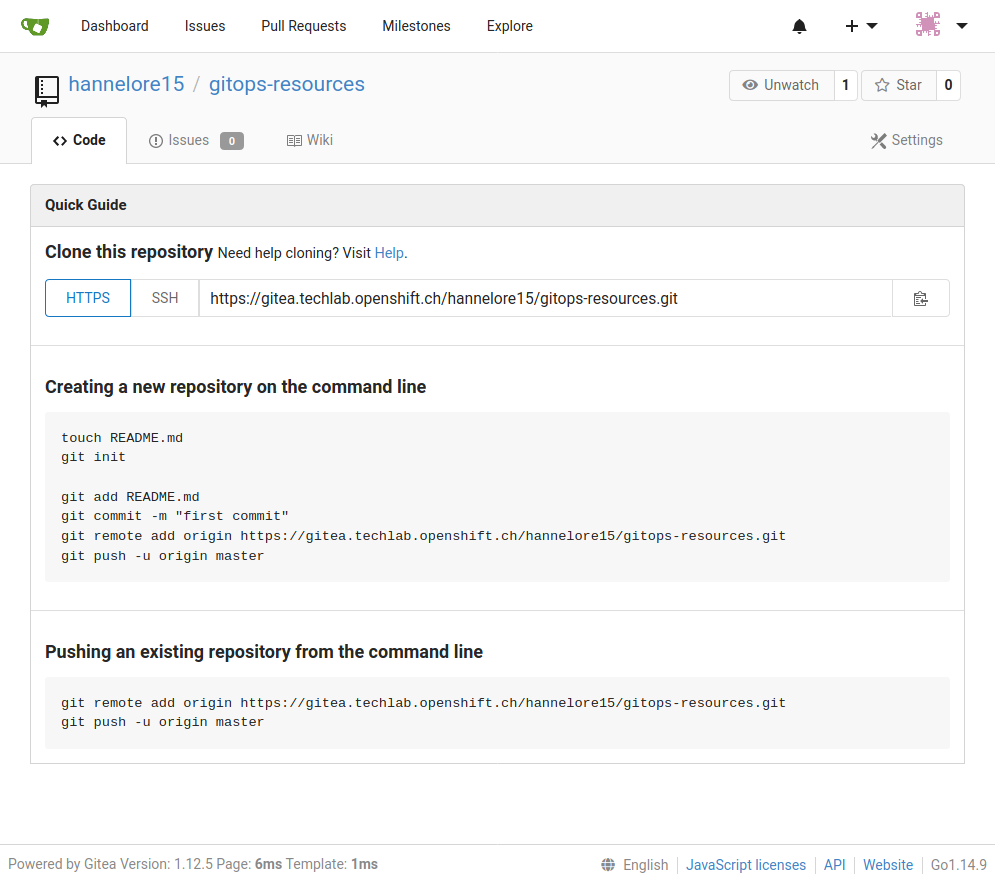
Task: Click the plus icon in the top navbar
Action: tap(851, 26)
